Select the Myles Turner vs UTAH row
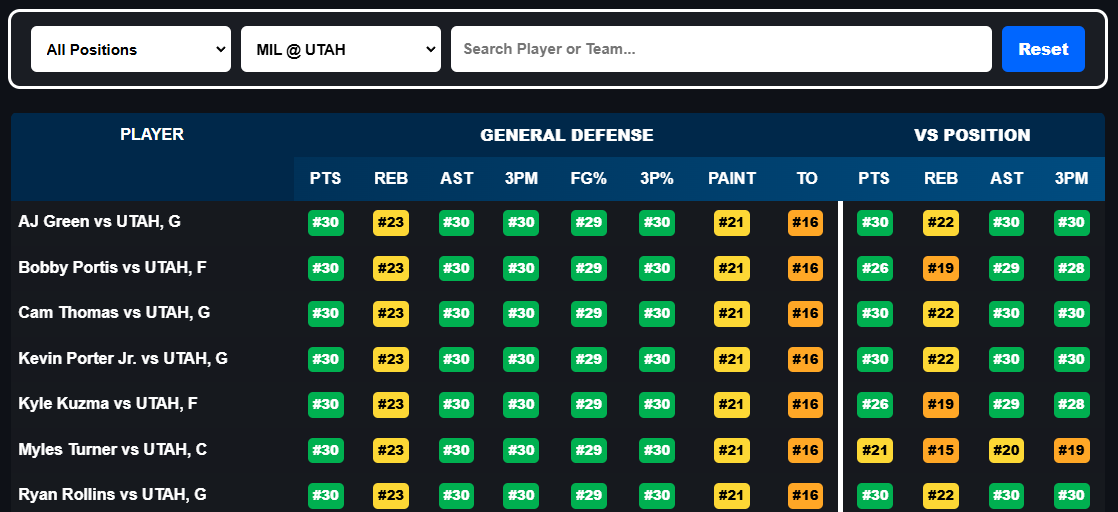This screenshot has height=512, width=1118. (558, 450)
